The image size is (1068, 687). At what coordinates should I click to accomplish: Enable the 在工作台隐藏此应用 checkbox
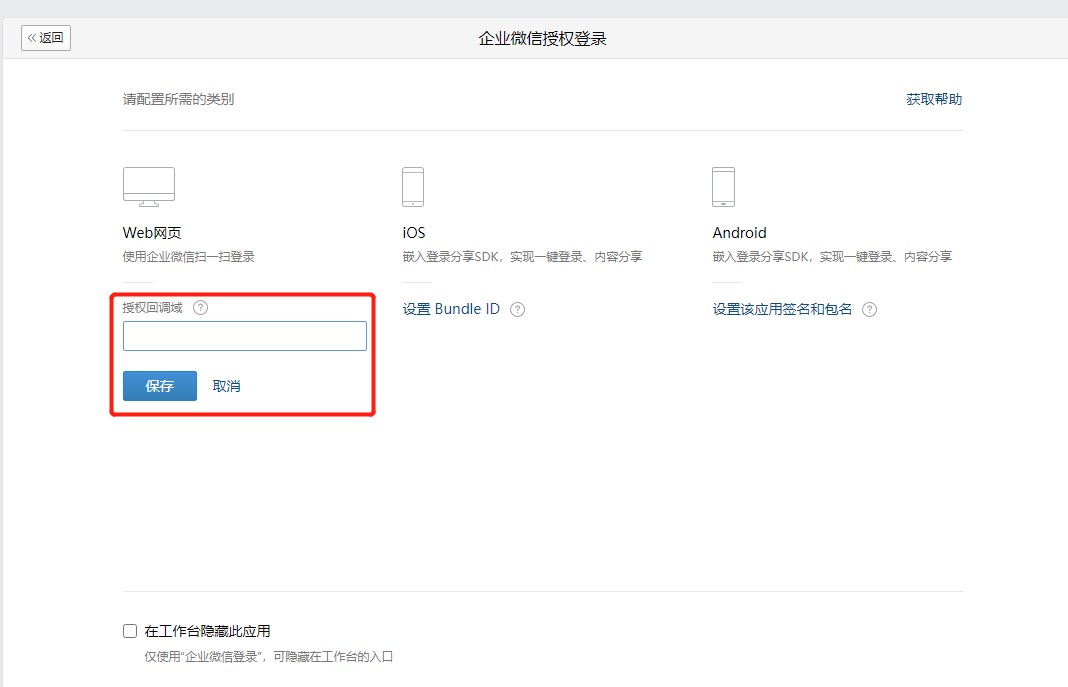[130, 631]
